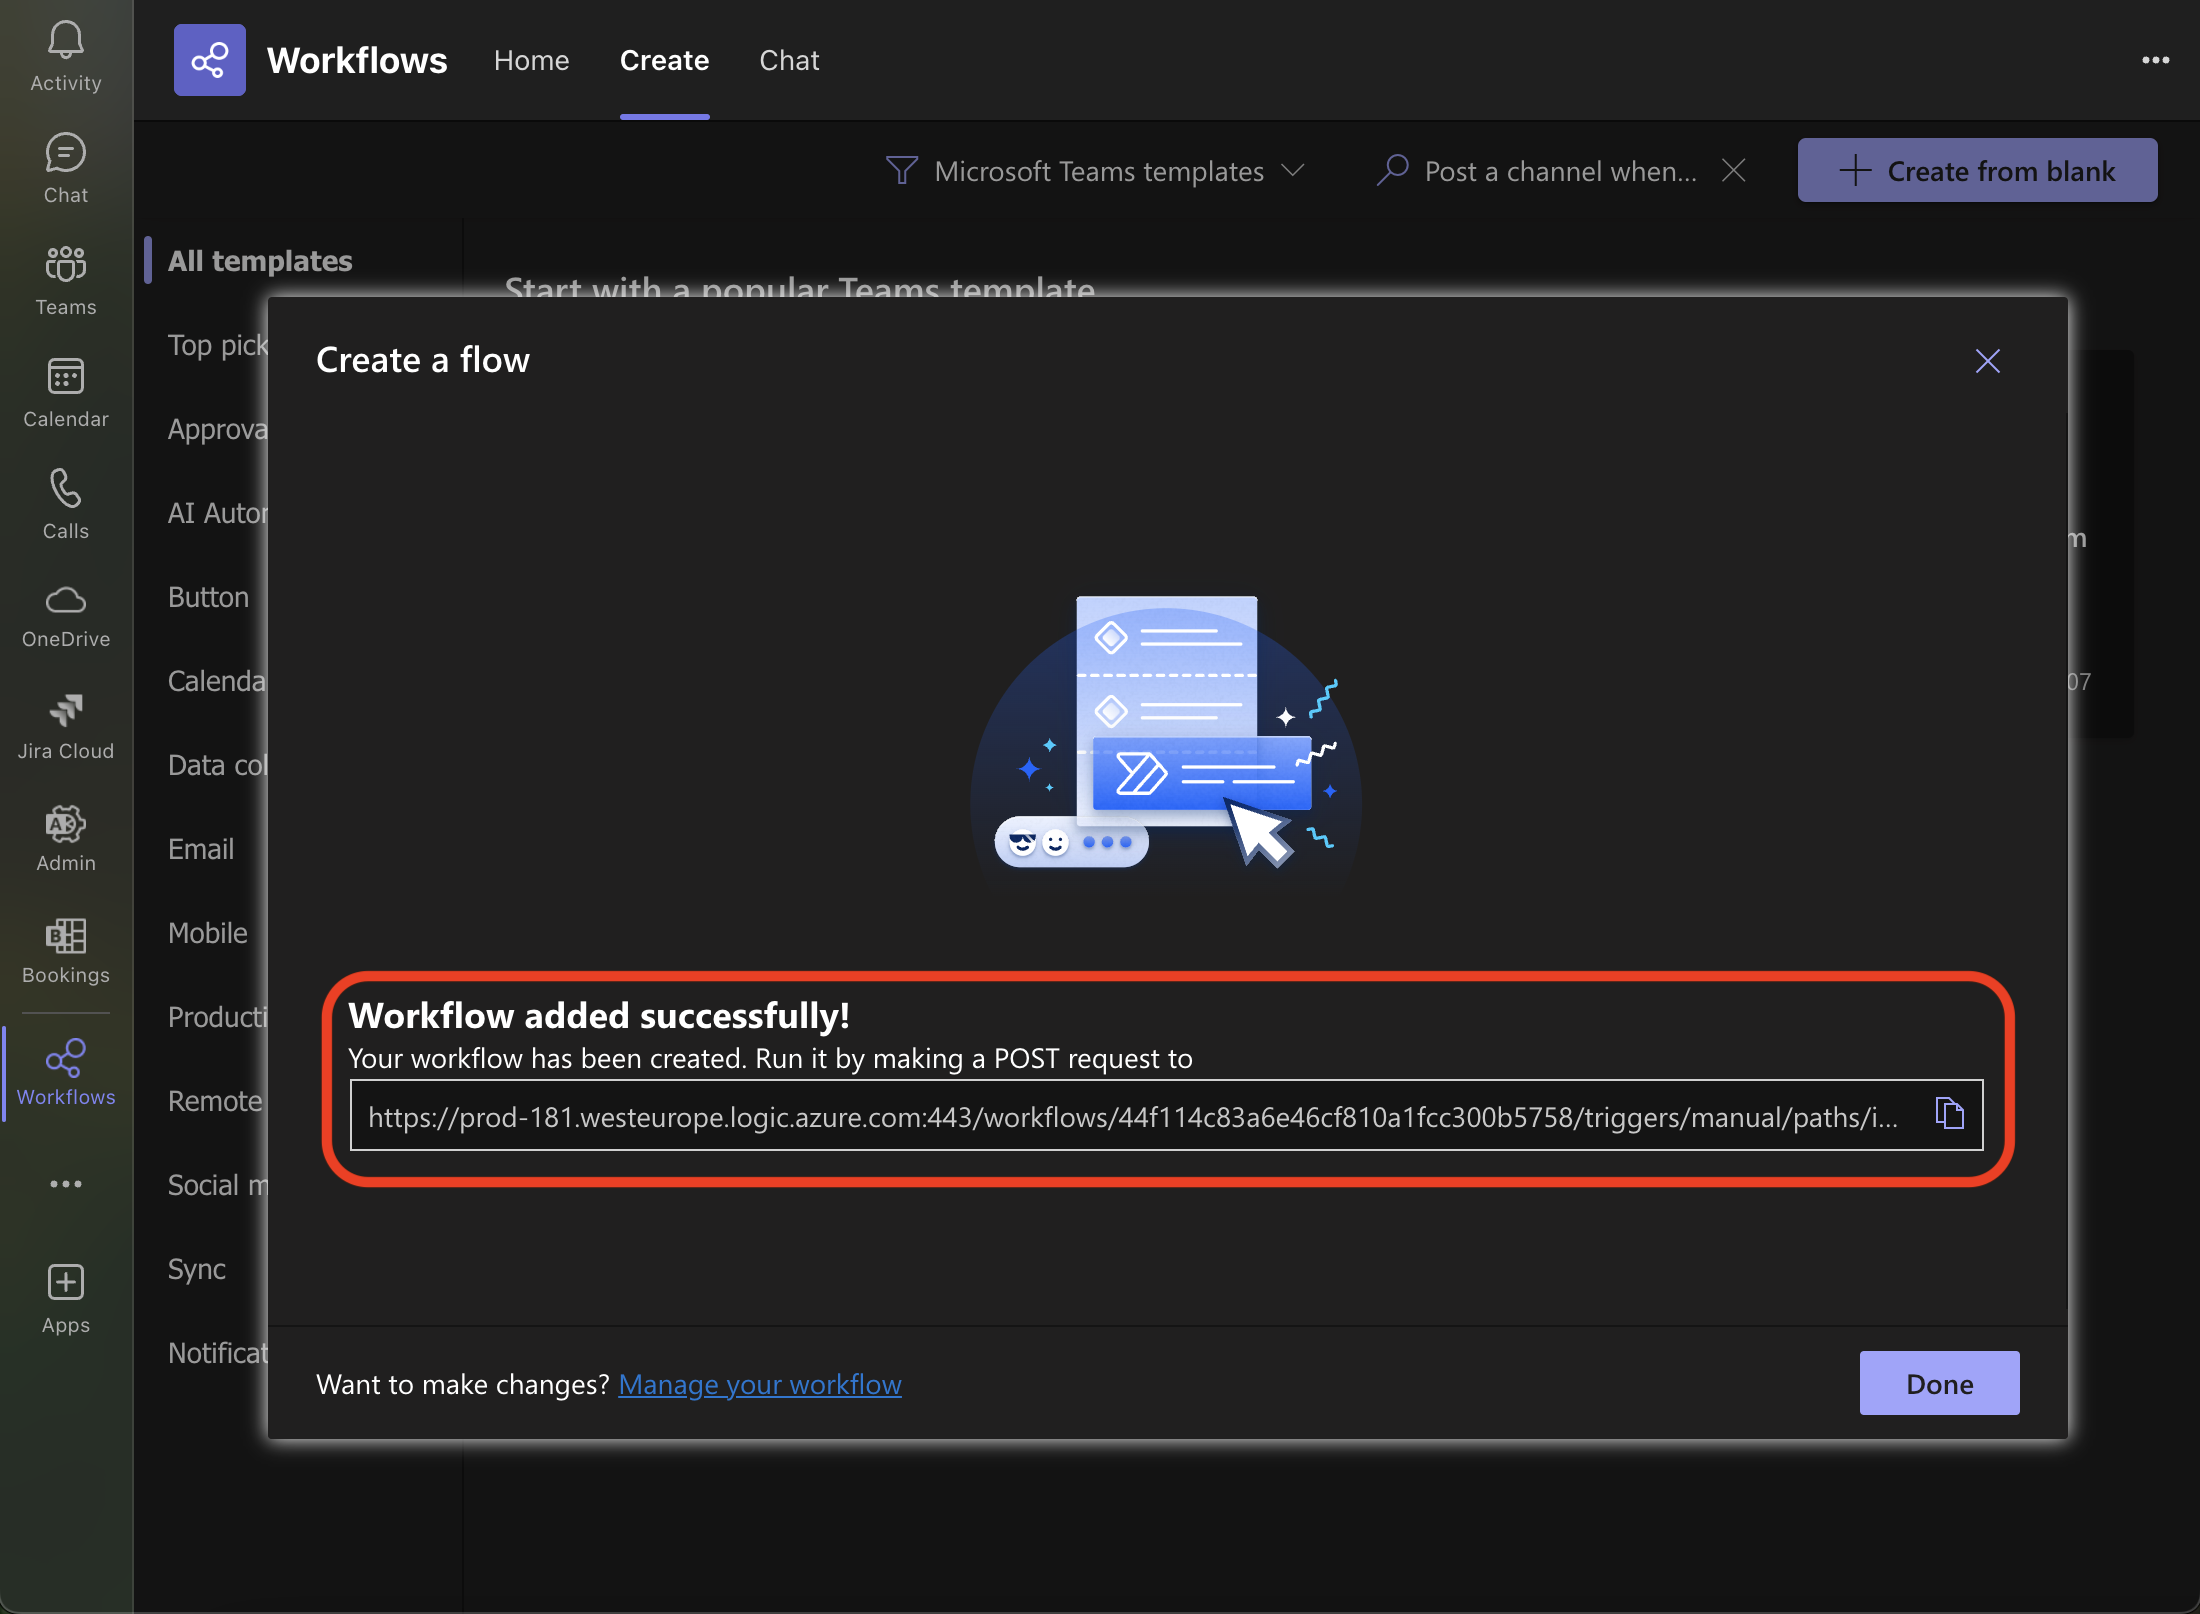Switch to the Home tab
The height and width of the screenshot is (1614, 2200).
(x=531, y=60)
